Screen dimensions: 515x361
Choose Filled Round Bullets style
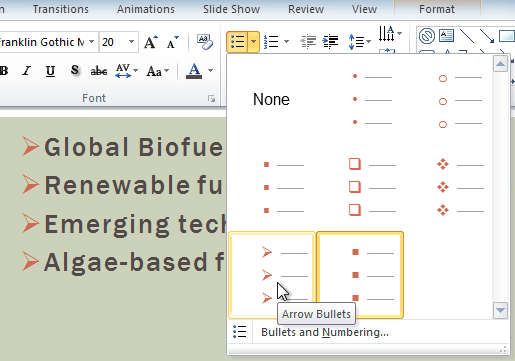click(360, 99)
